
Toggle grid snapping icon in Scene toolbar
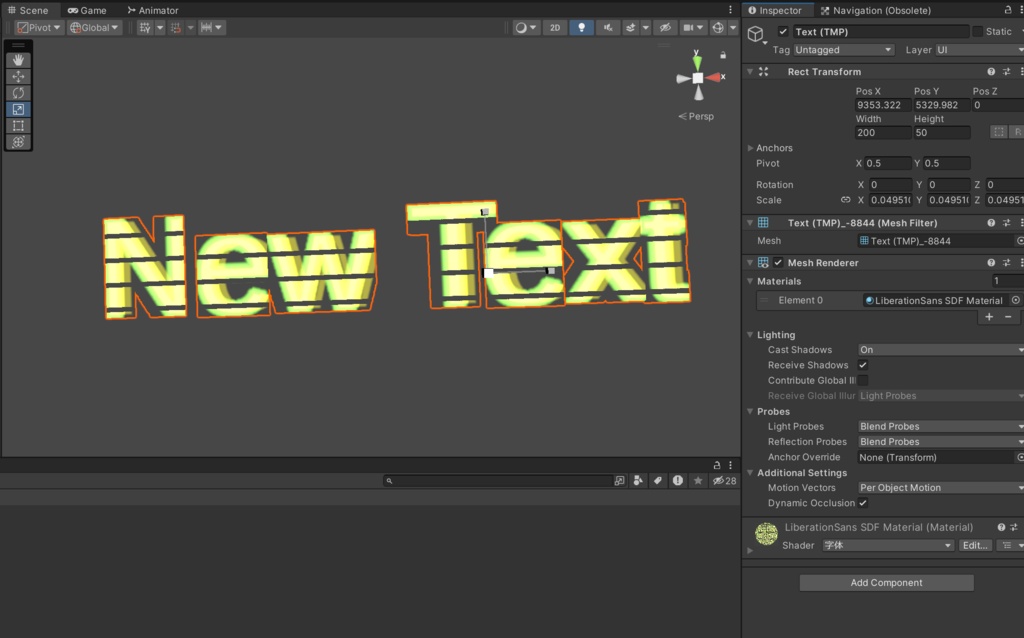(x=145, y=27)
